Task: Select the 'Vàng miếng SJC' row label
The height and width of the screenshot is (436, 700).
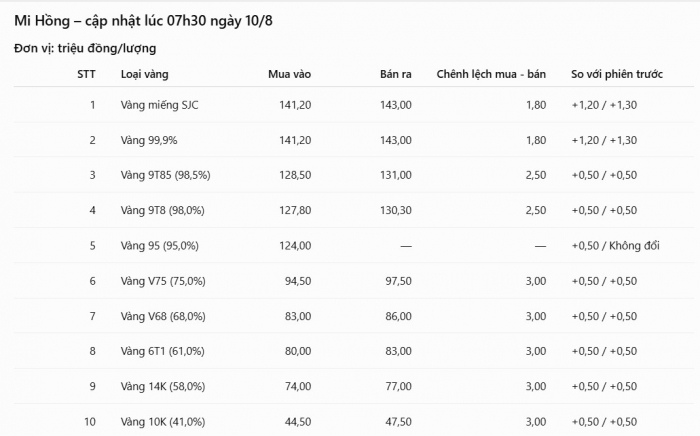Action: [159, 105]
